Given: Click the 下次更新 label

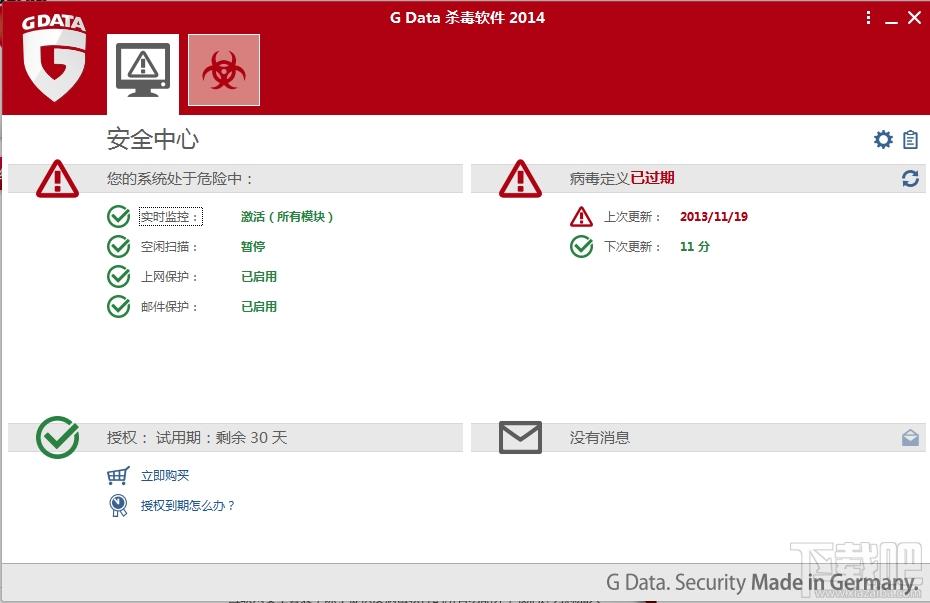Looking at the screenshot, I should 632,247.
